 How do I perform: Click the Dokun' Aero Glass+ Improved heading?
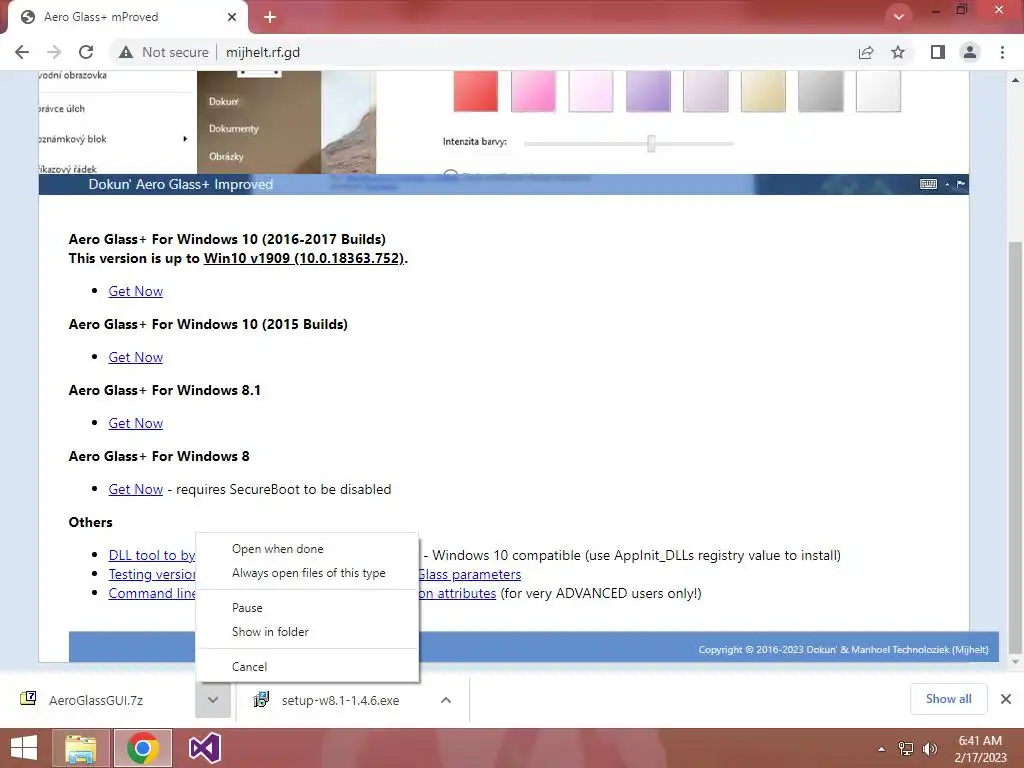coord(181,184)
